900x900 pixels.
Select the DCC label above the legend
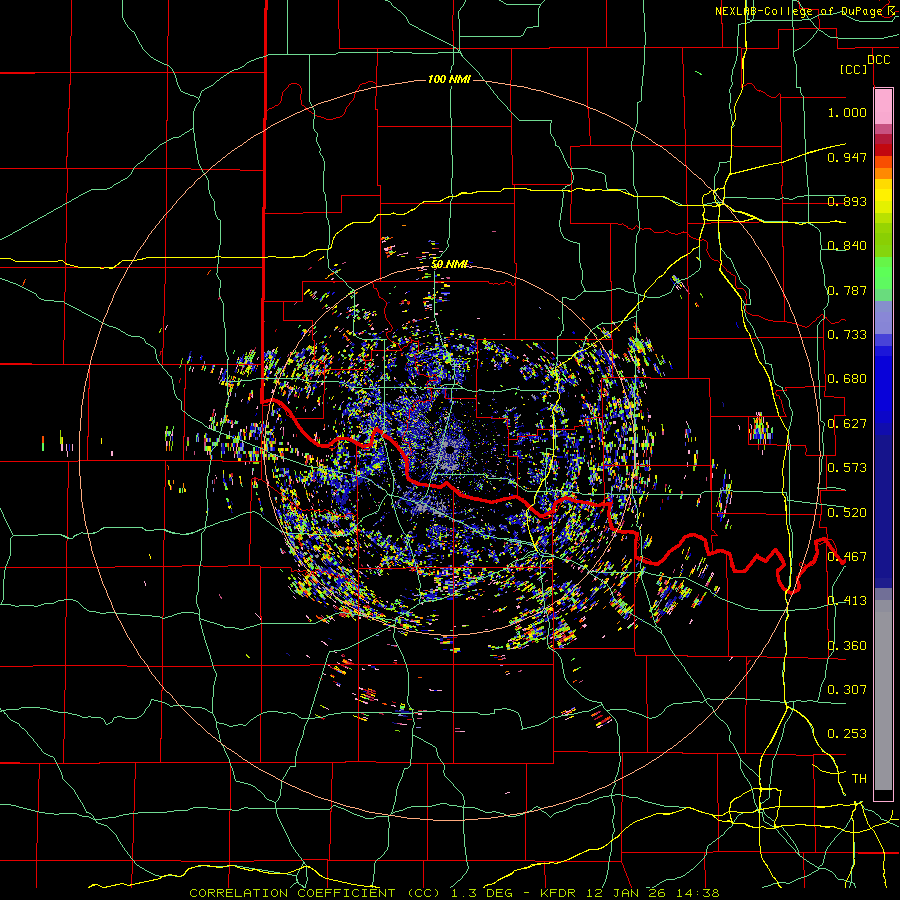[x=878, y=60]
